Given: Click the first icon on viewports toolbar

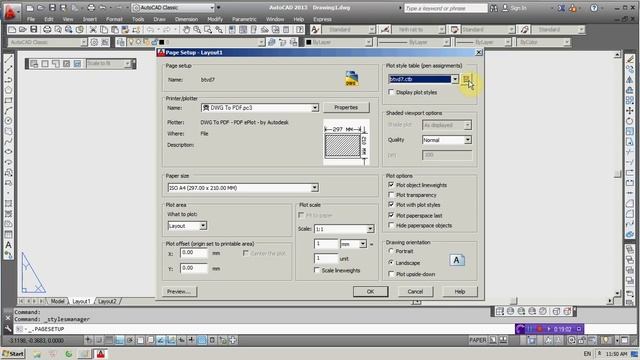Looking at the screenshot, I should [34, 64].
